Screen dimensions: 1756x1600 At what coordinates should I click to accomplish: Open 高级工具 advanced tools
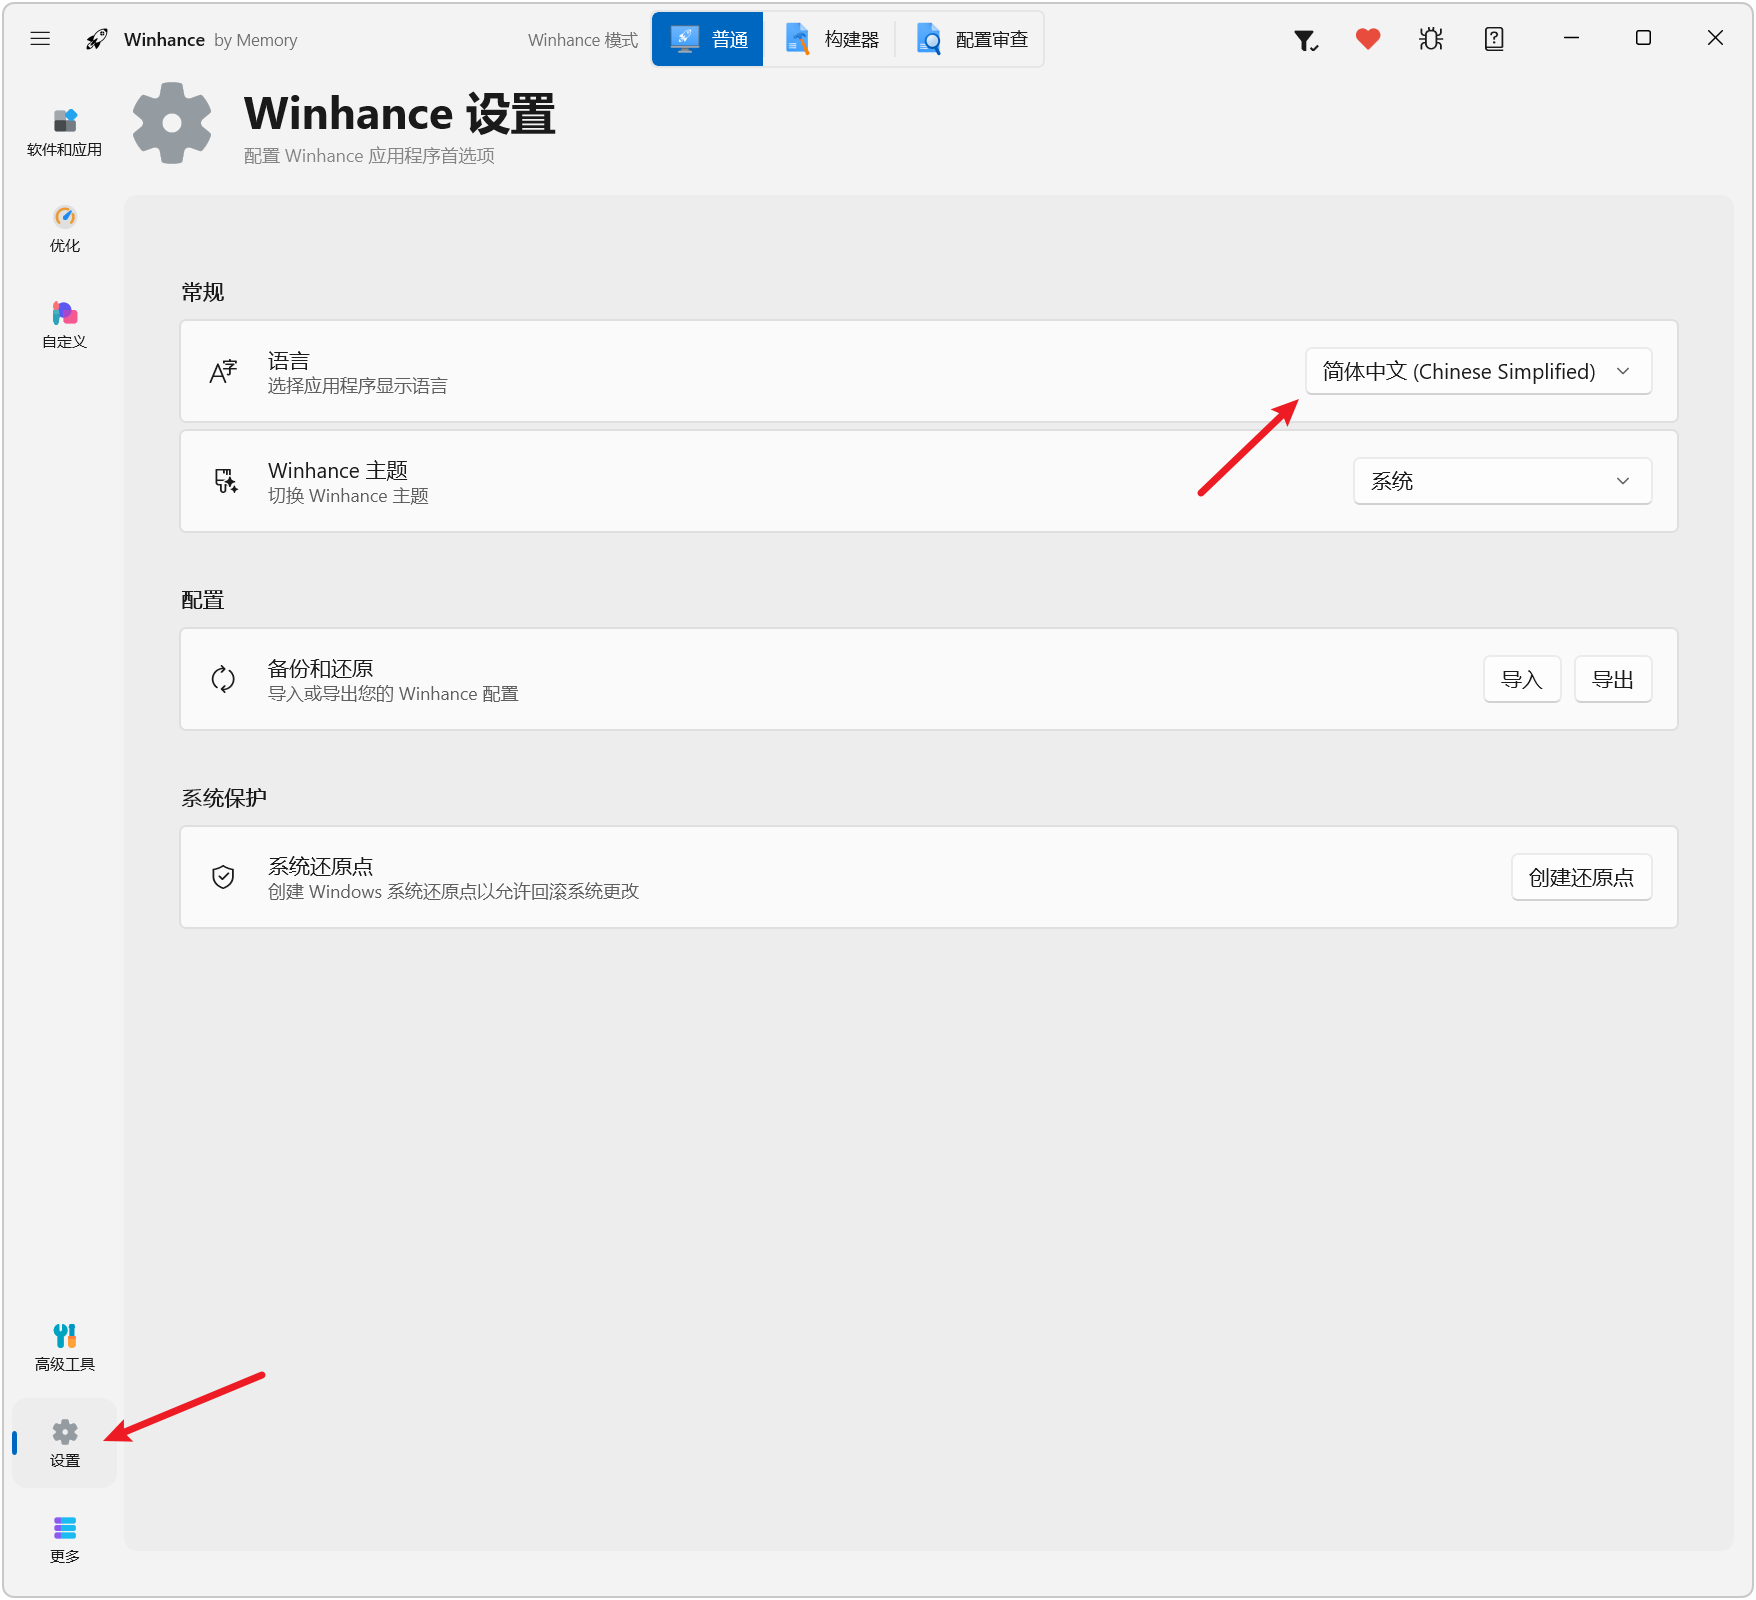pos(65,1348)
